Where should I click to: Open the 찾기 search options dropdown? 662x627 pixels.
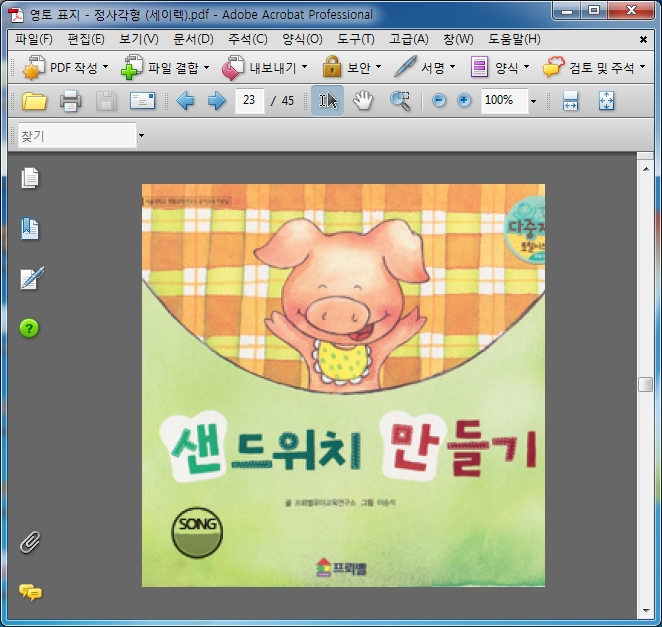[141, 136]
